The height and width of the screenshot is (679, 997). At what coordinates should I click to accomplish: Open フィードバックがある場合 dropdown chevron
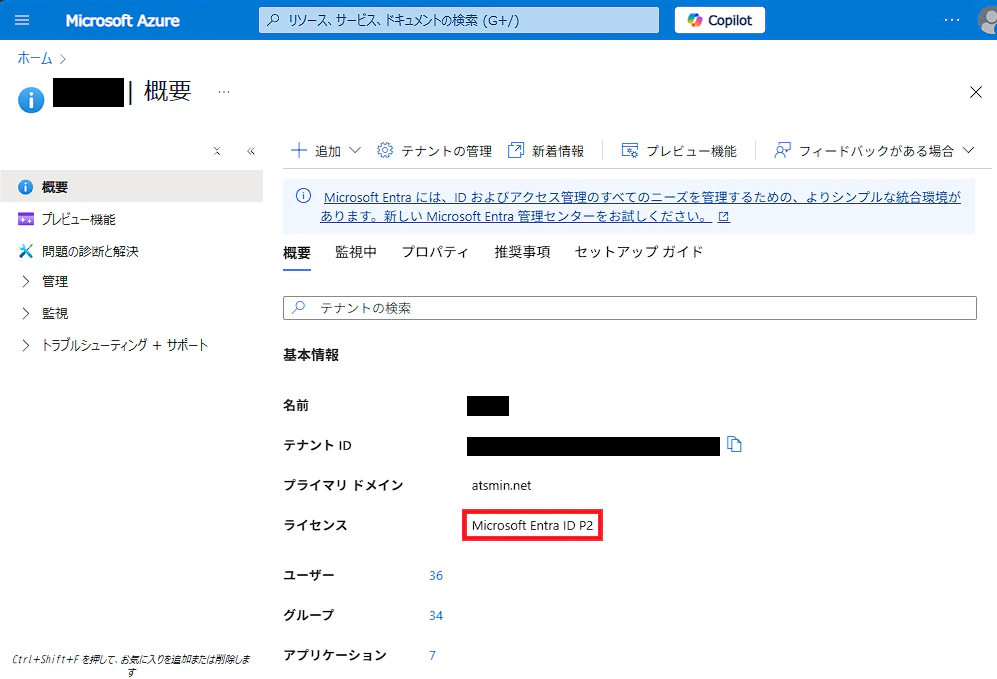(968, 150)
